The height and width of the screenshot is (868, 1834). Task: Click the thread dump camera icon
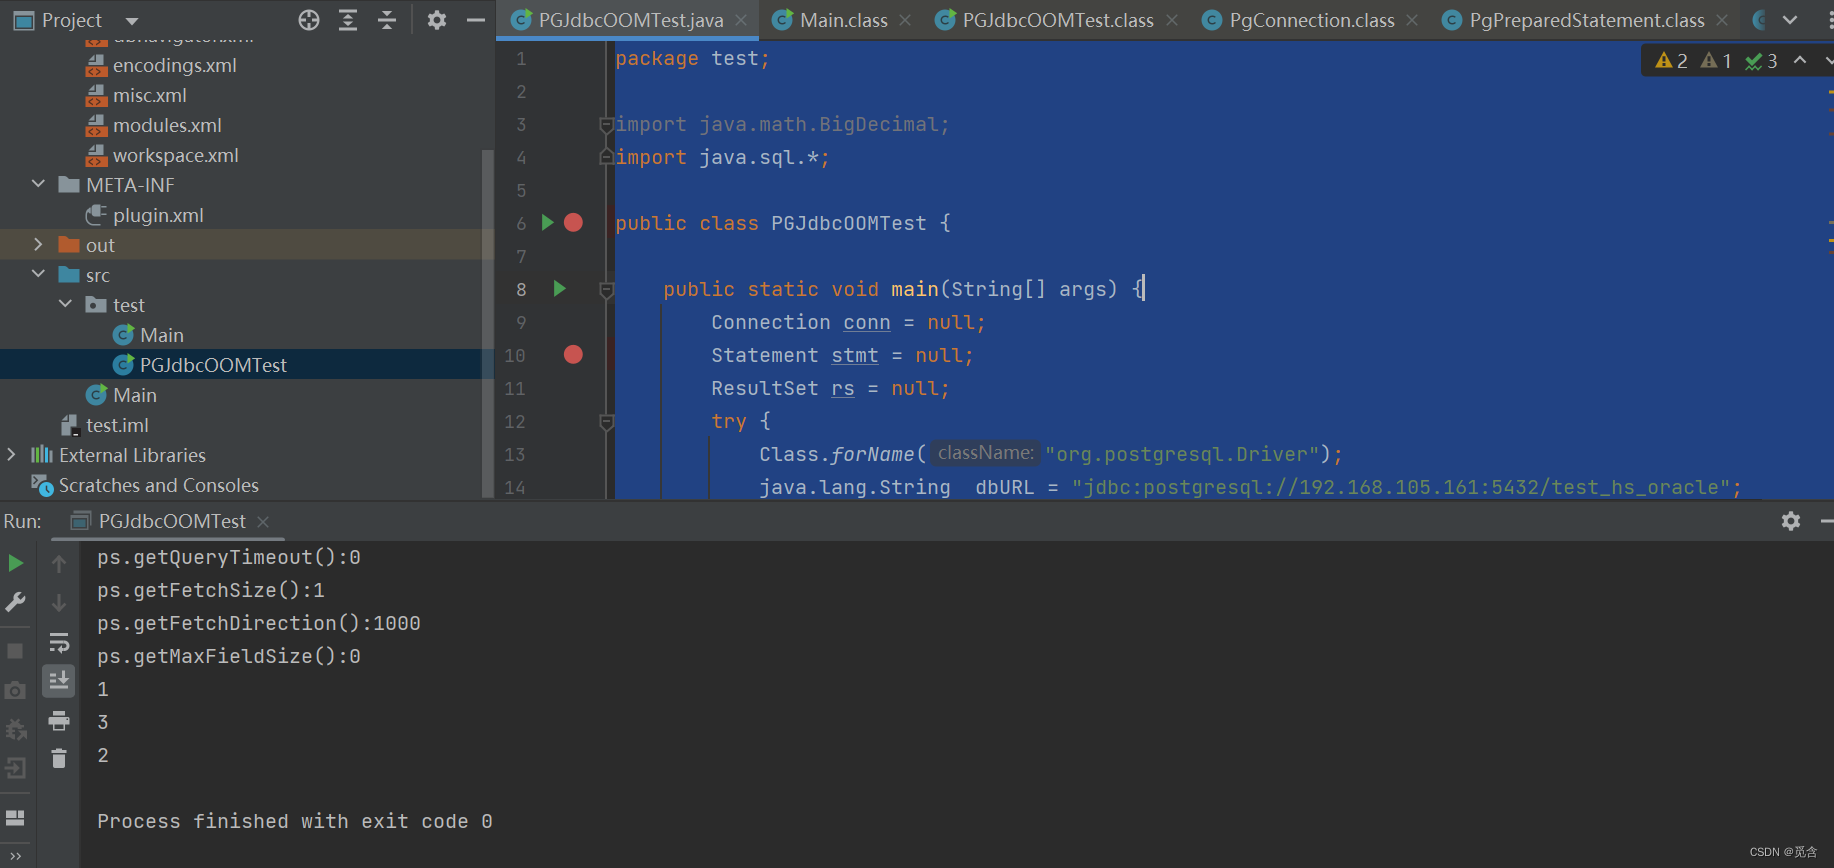coord(15,690)
